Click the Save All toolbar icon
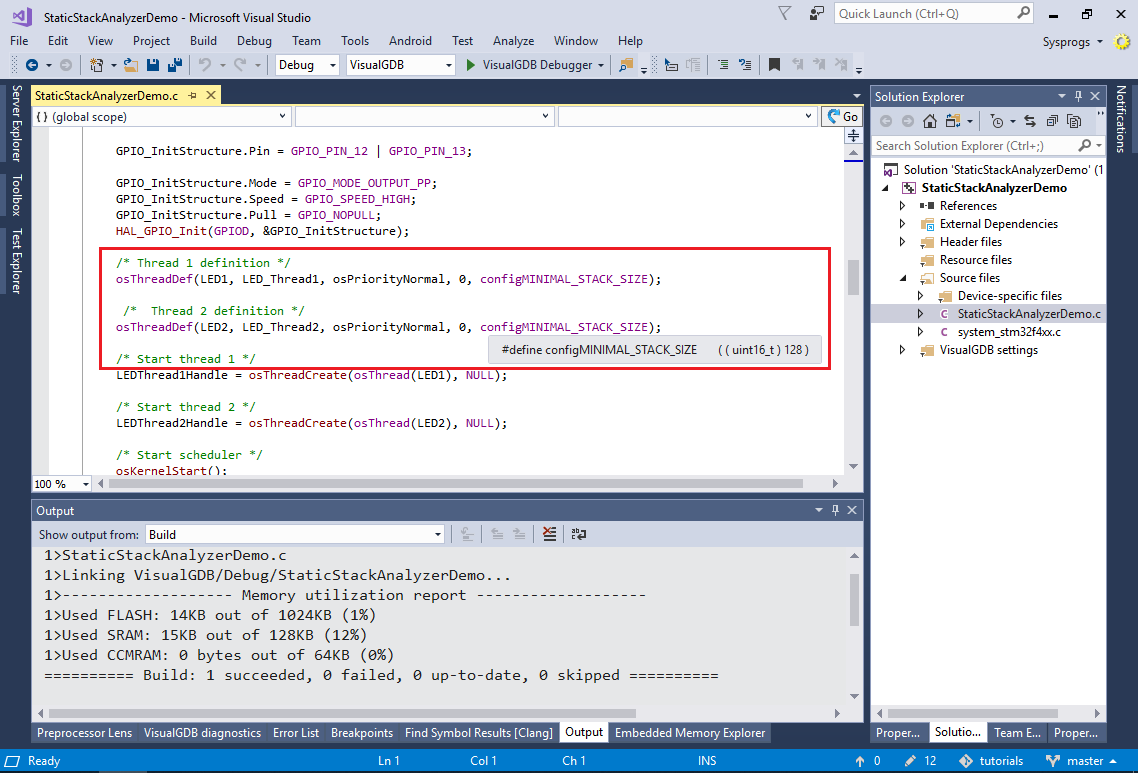The image size is (1138, 773). [173, 65]
